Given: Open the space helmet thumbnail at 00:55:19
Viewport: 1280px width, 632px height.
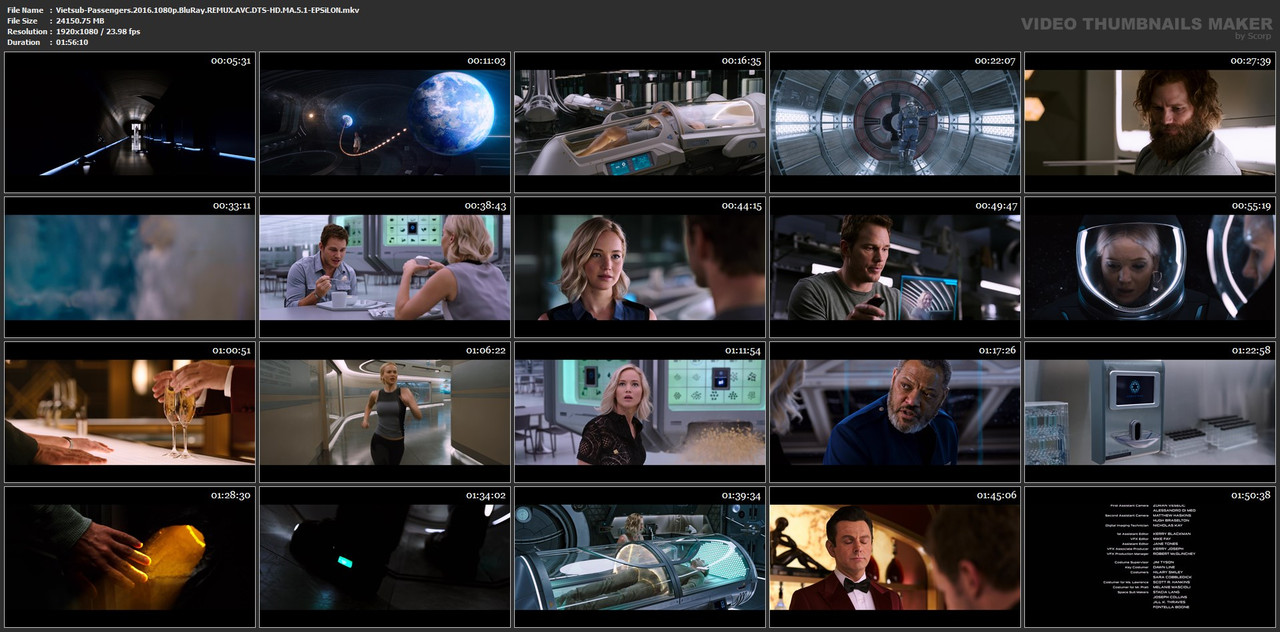Looking at the screenshot, I should (1150, 267).
